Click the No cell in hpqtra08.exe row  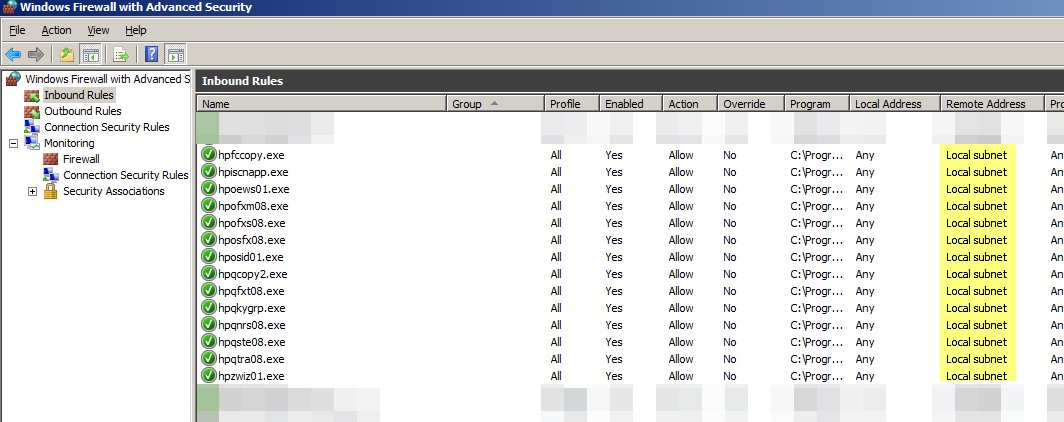(729, 358)
